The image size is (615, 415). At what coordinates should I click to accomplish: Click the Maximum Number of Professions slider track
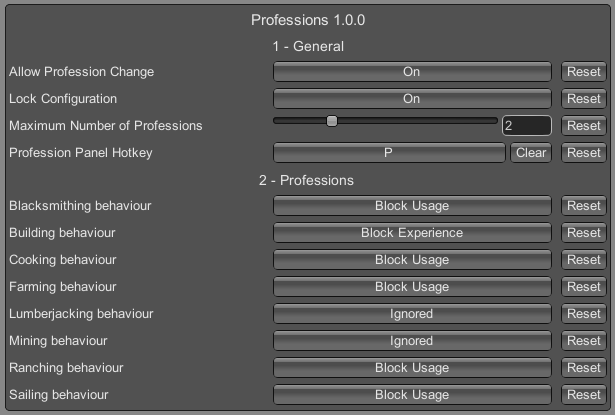click(386, 121)
